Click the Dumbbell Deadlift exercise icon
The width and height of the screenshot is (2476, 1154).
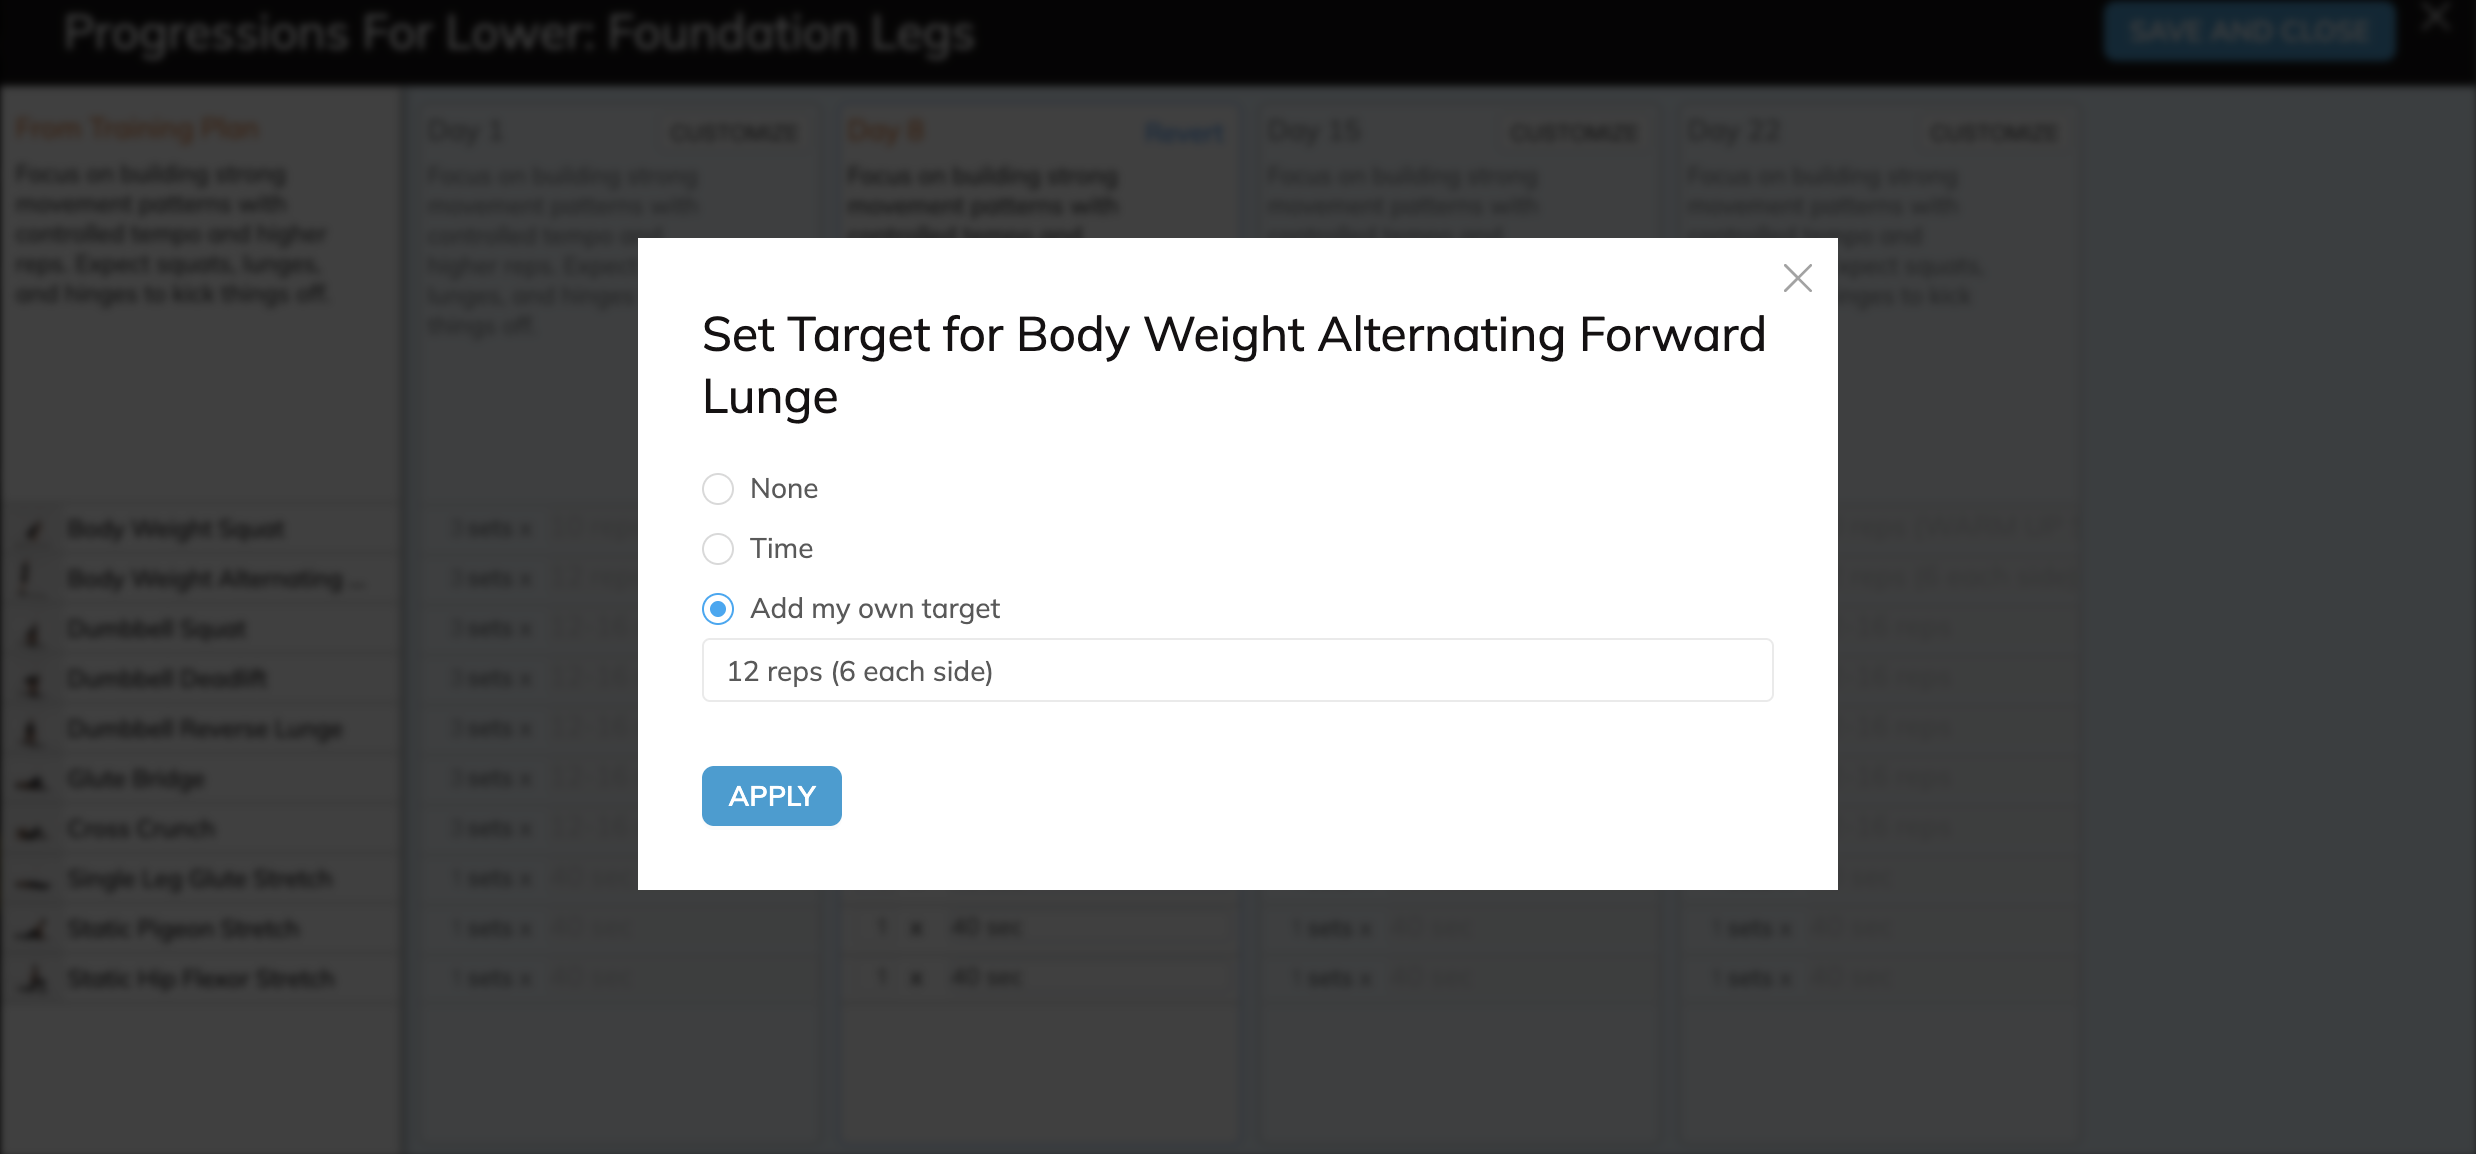[x=34, y=681]
